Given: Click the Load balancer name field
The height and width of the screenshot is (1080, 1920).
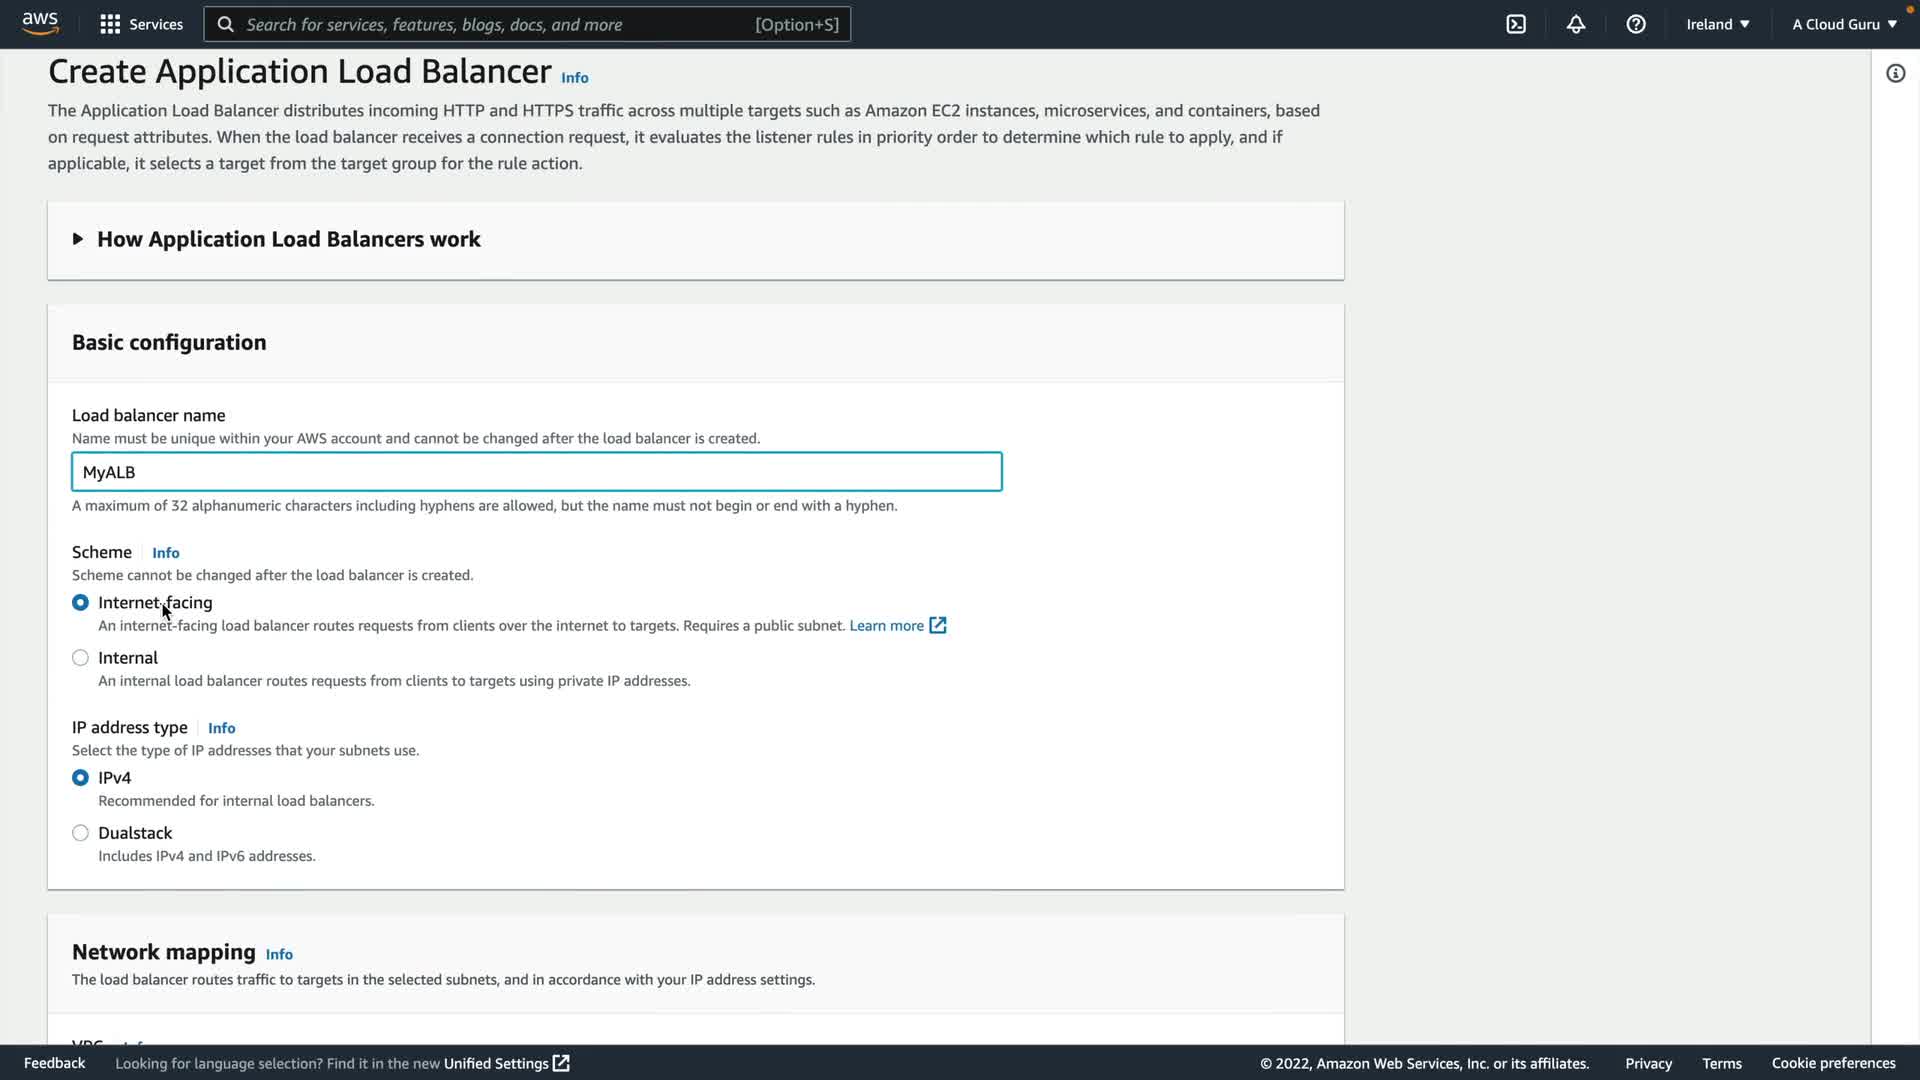Looking at the screenshot, I should pyautogui.click(x=536, y=472).
